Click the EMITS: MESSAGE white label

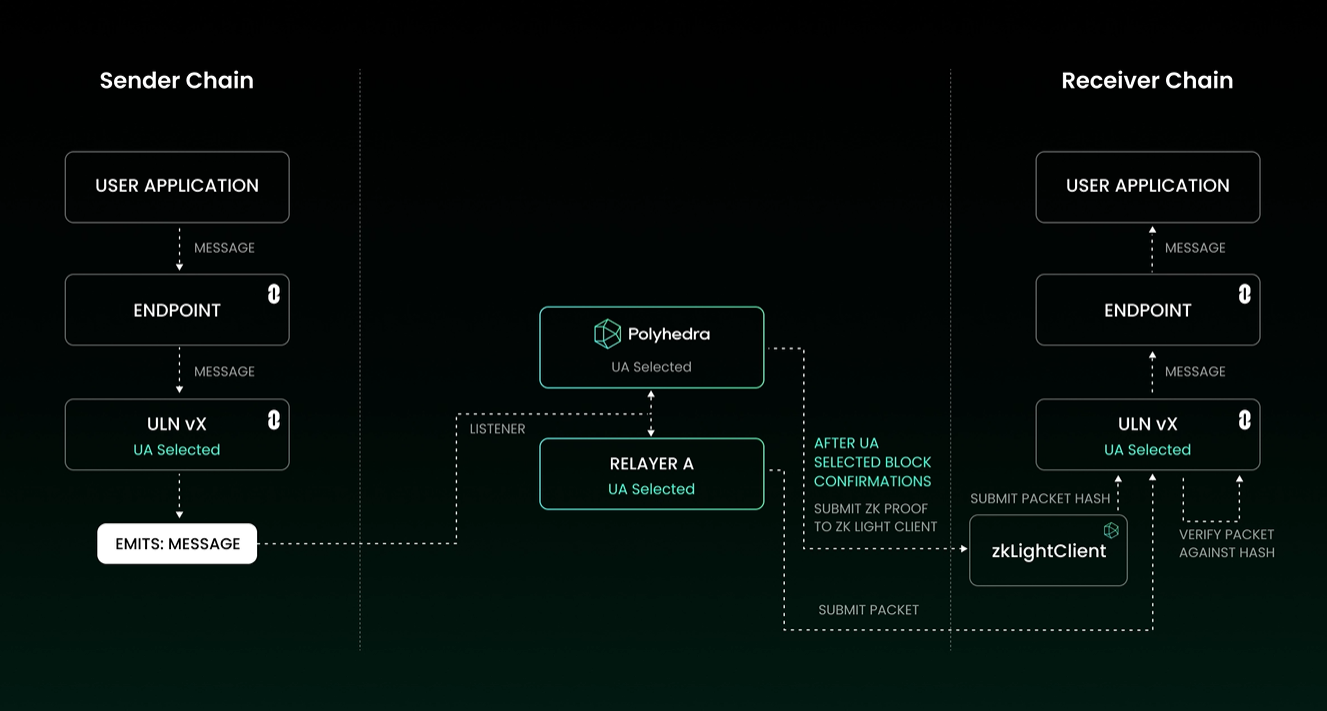[x=177, y=544]
